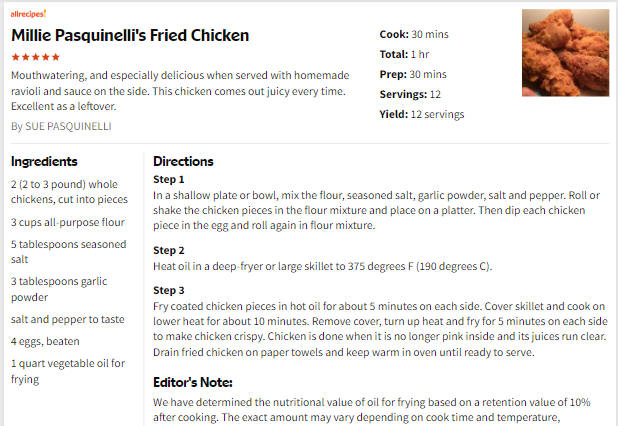Viewport: 618px width, 426px height.
Task: Click the allrecipes logo
Action: pyautogui.click(x=28, y=14)
